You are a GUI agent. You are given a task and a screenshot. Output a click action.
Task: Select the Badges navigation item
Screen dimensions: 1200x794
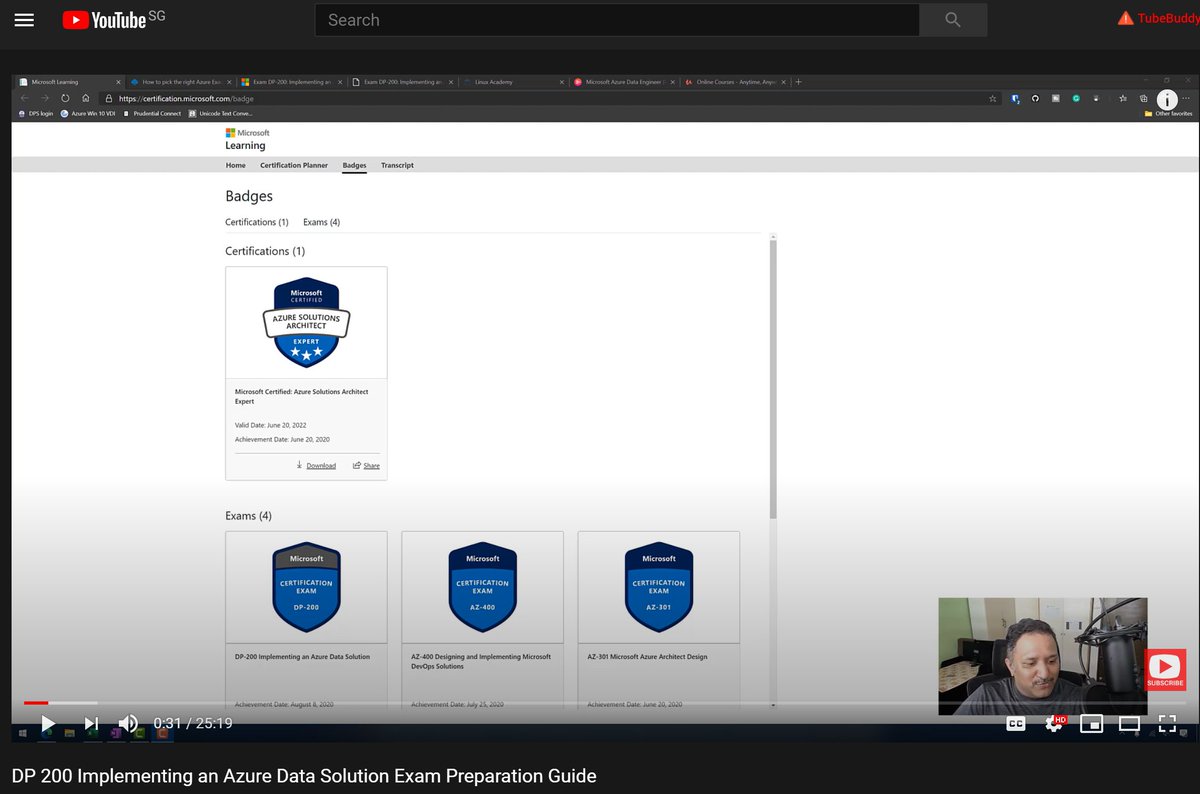point(354,165)
